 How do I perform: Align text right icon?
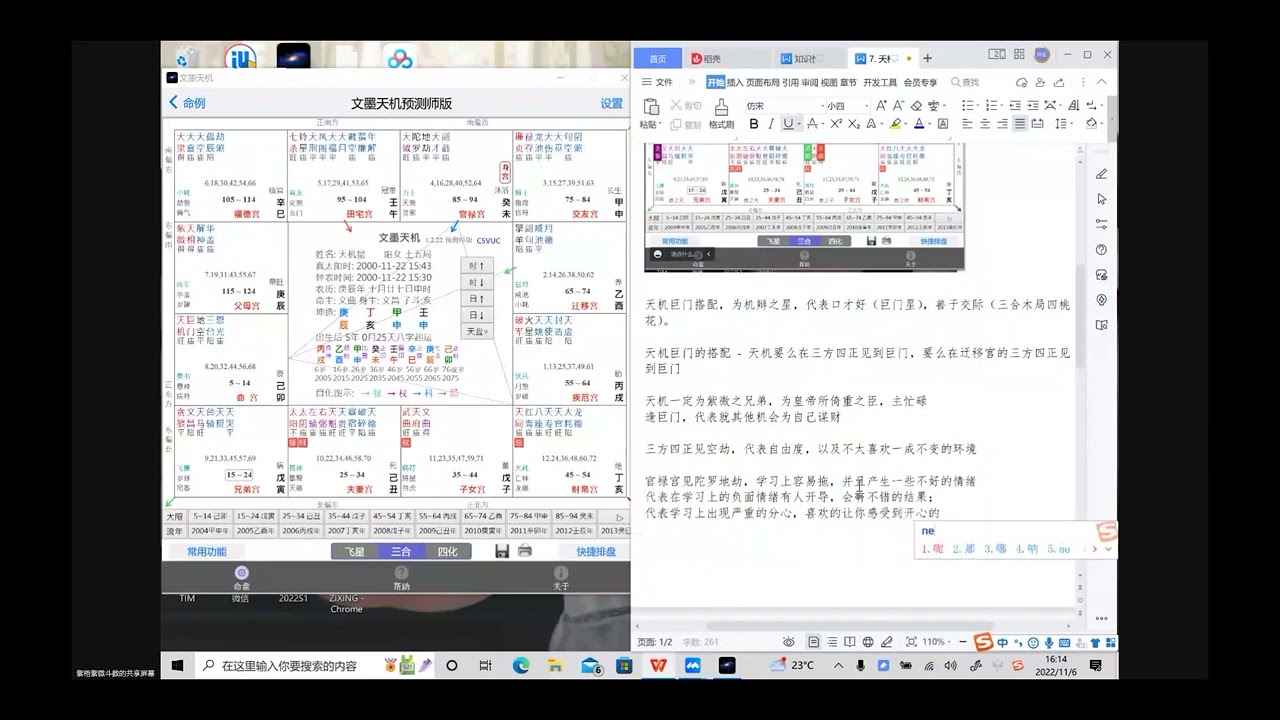[x=1002, y=124]
